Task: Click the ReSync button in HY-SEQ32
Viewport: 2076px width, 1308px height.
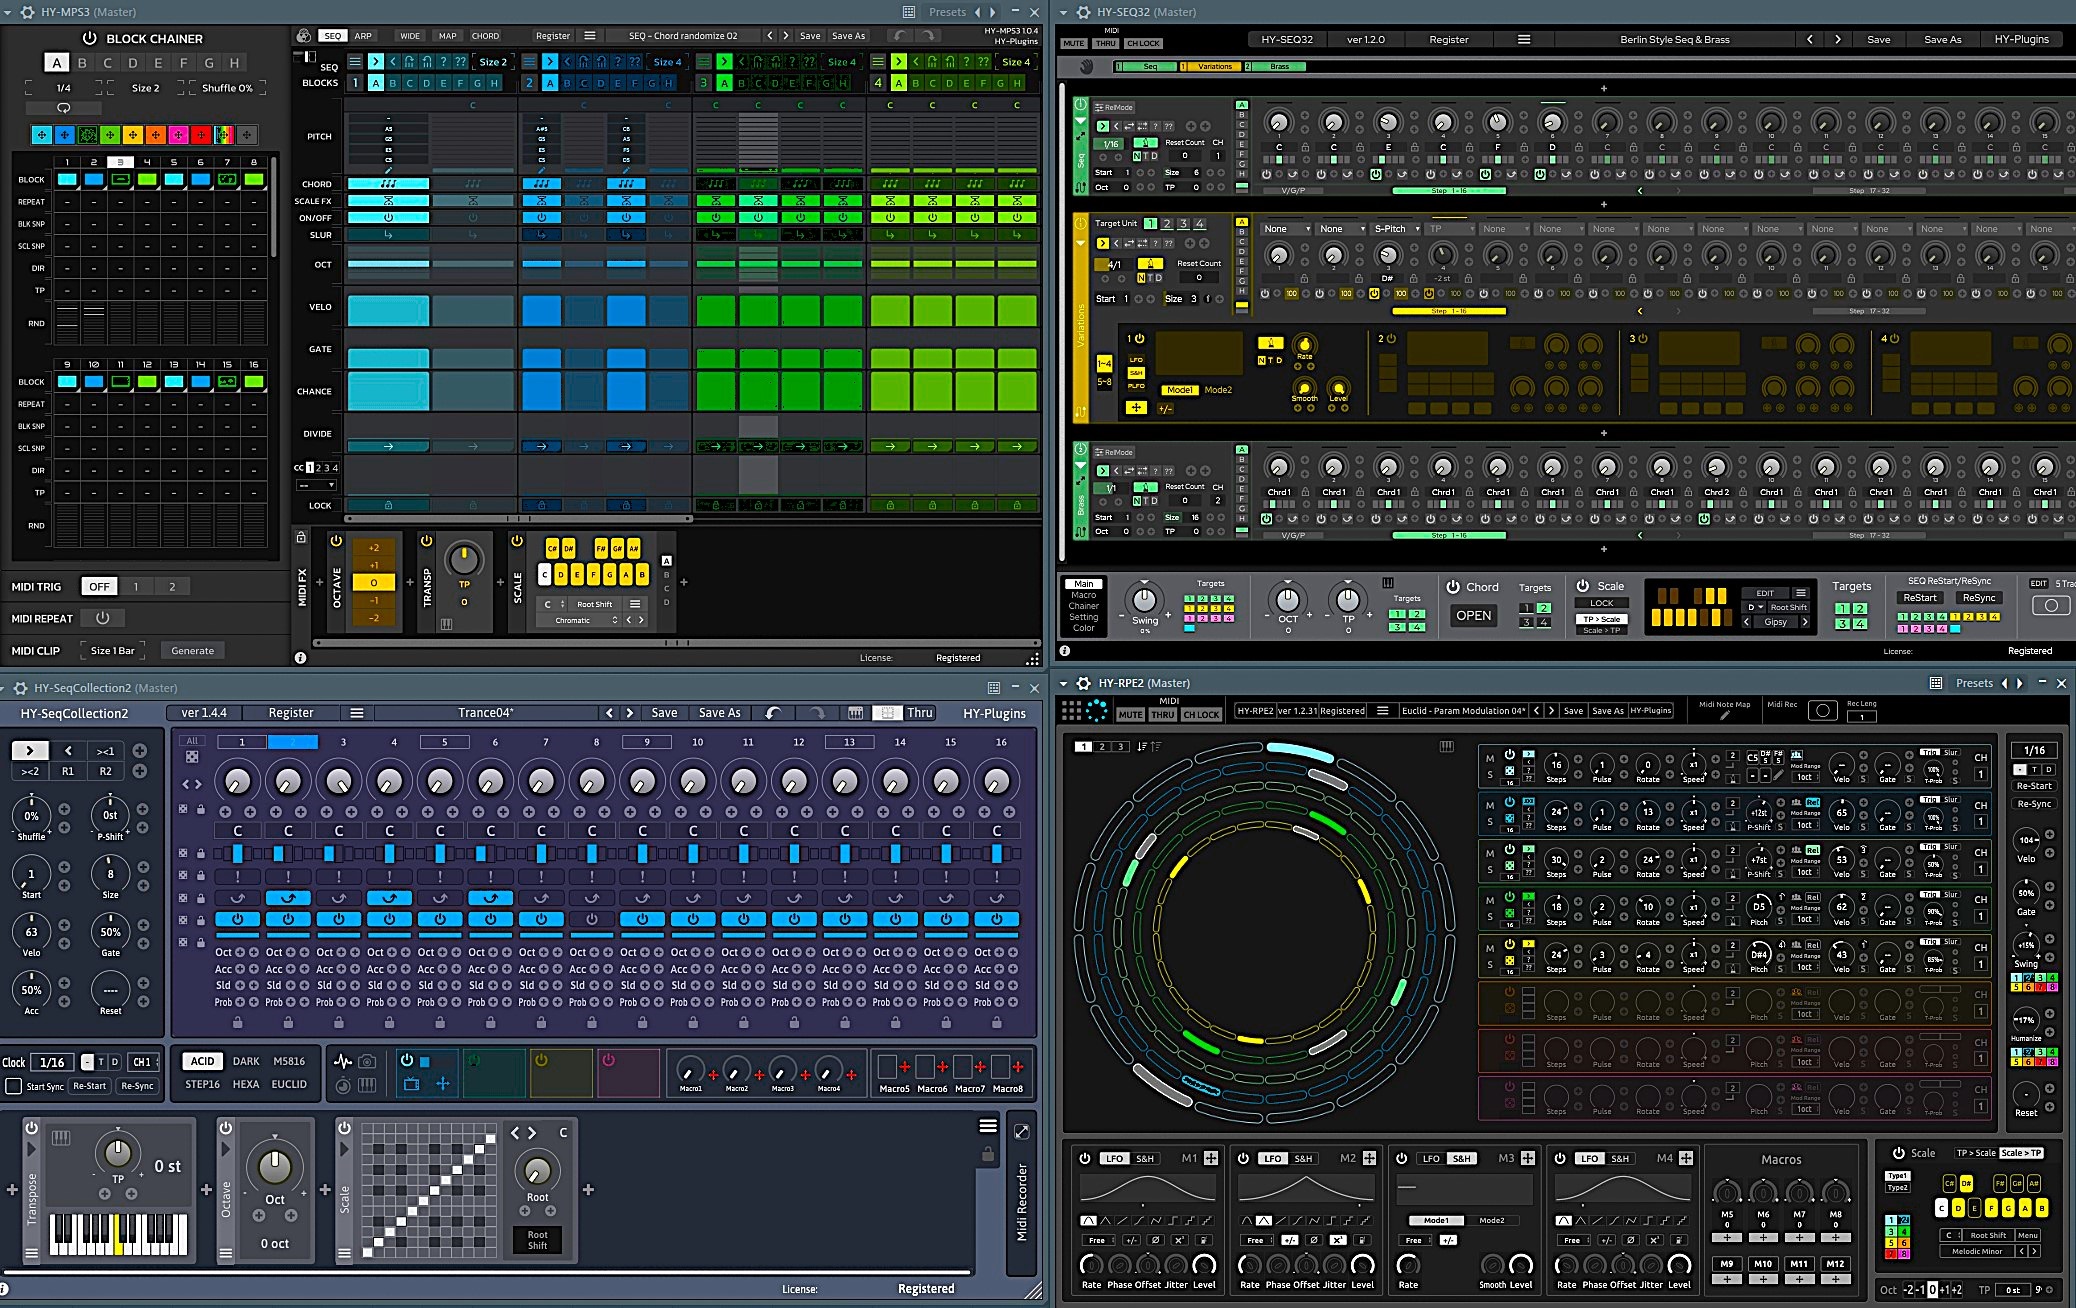Action: pos(1978,597)
